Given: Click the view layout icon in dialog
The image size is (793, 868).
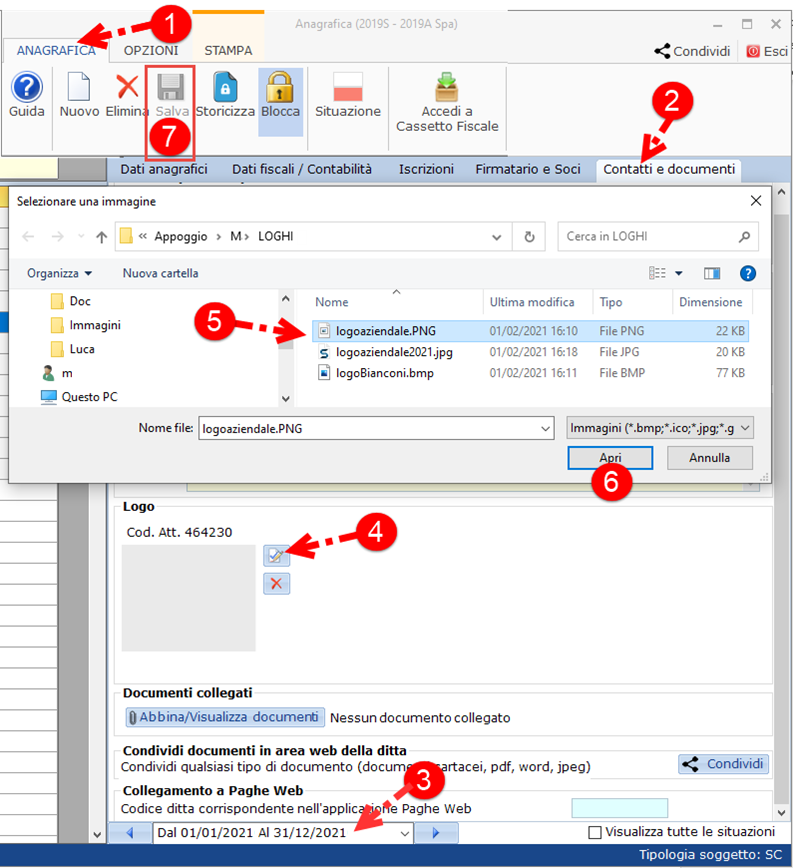Looking at the screenshot, I should coord(657,273).
